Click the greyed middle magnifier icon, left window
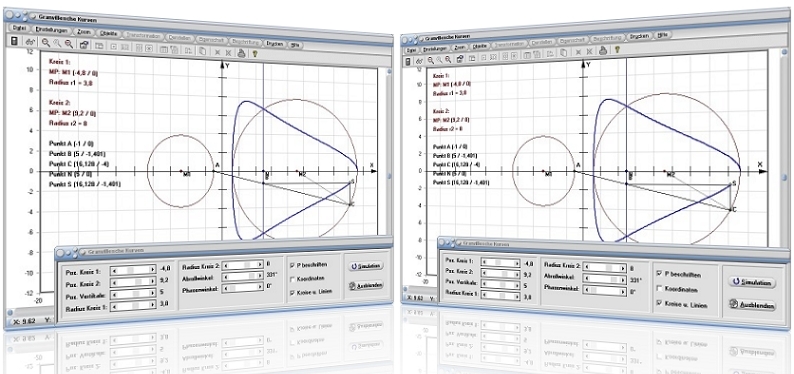The width and height of the screenshot is (794, 374). pos(57,44)
